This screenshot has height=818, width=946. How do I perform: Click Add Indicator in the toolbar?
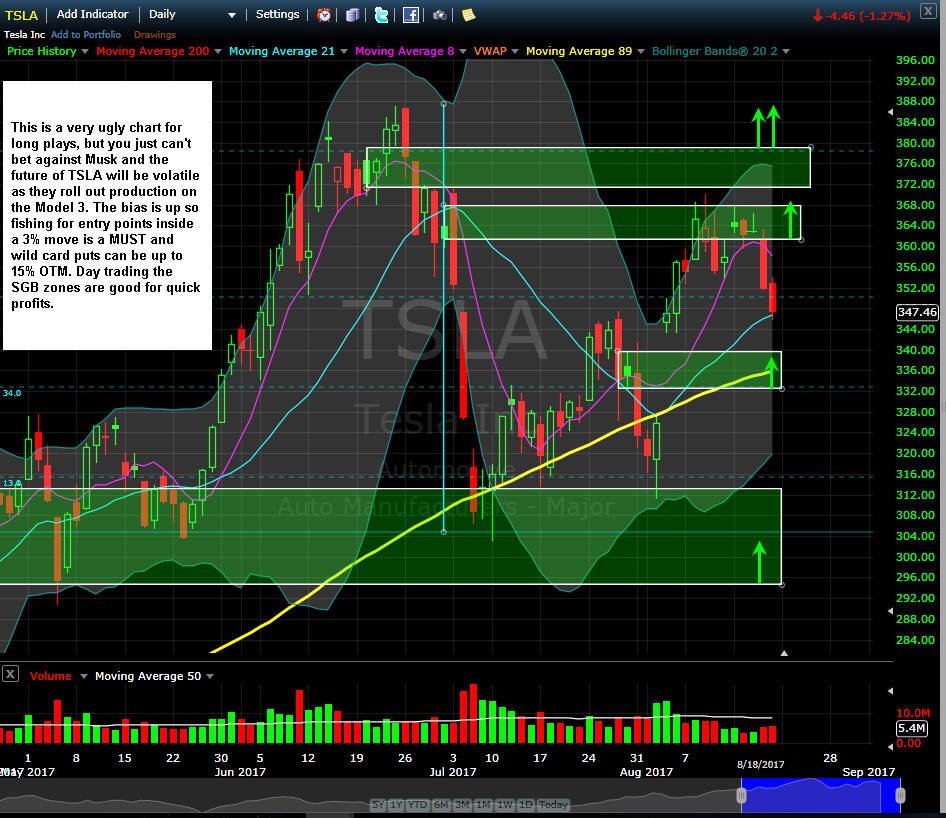[x=92, y=14]
